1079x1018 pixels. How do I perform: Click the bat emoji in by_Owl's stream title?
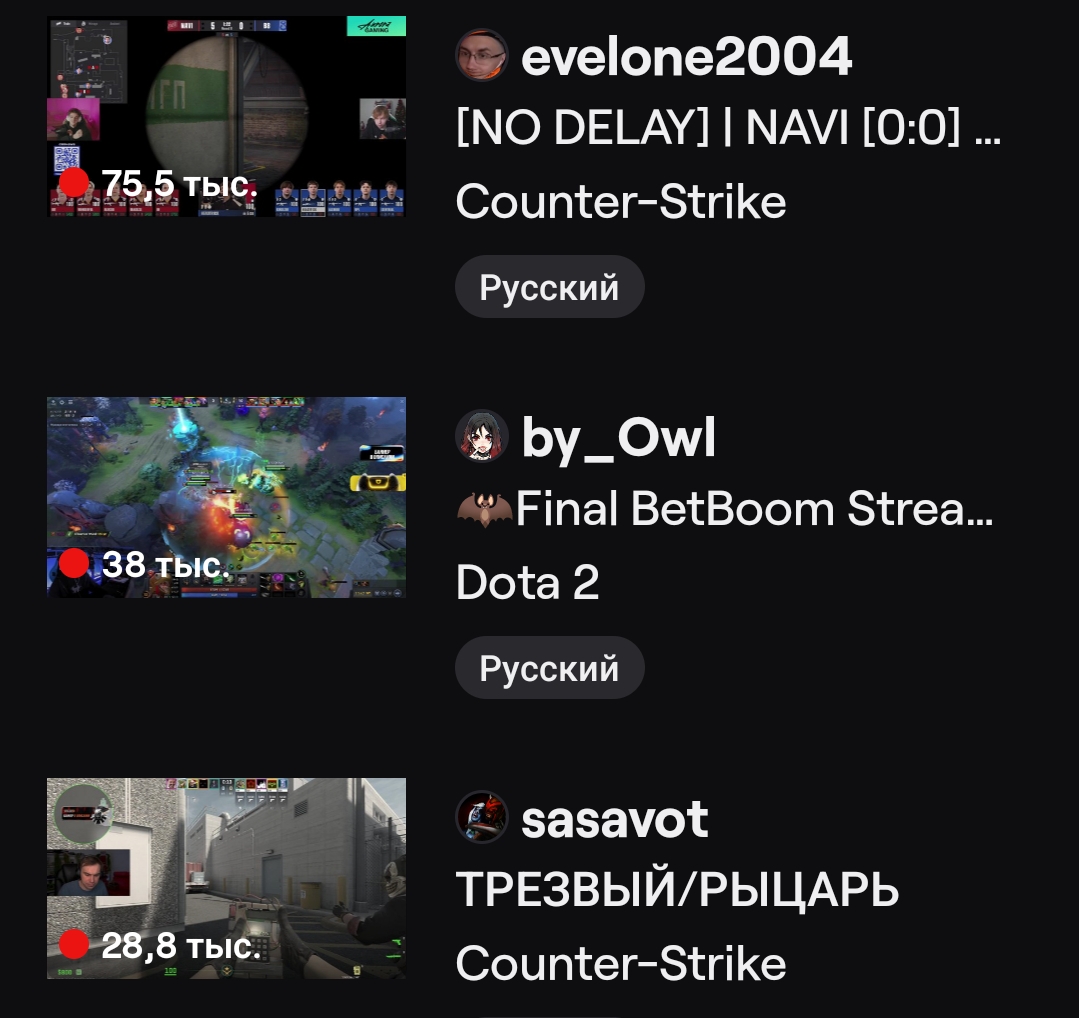pyautogui.click(x=484, y=509)
